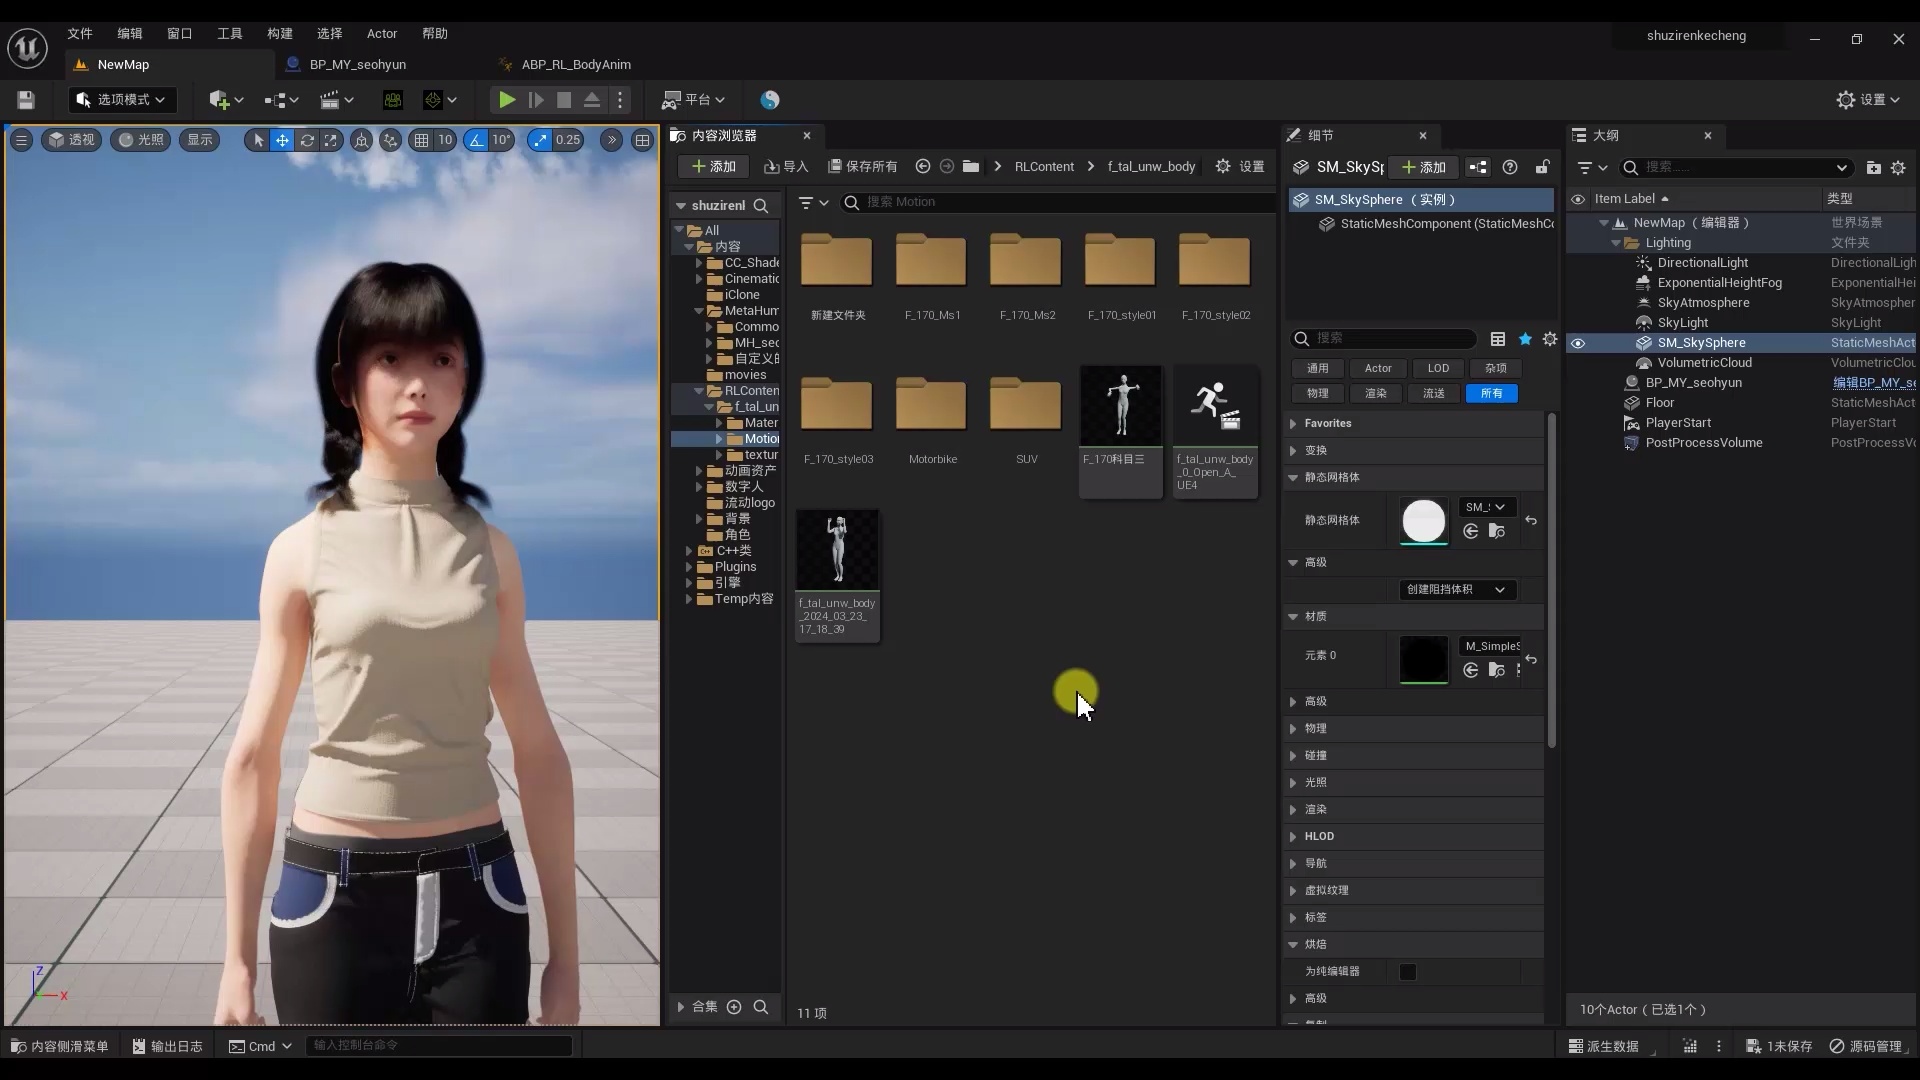
Task: Click the favorites star icon in Details
Action: 1525,339
